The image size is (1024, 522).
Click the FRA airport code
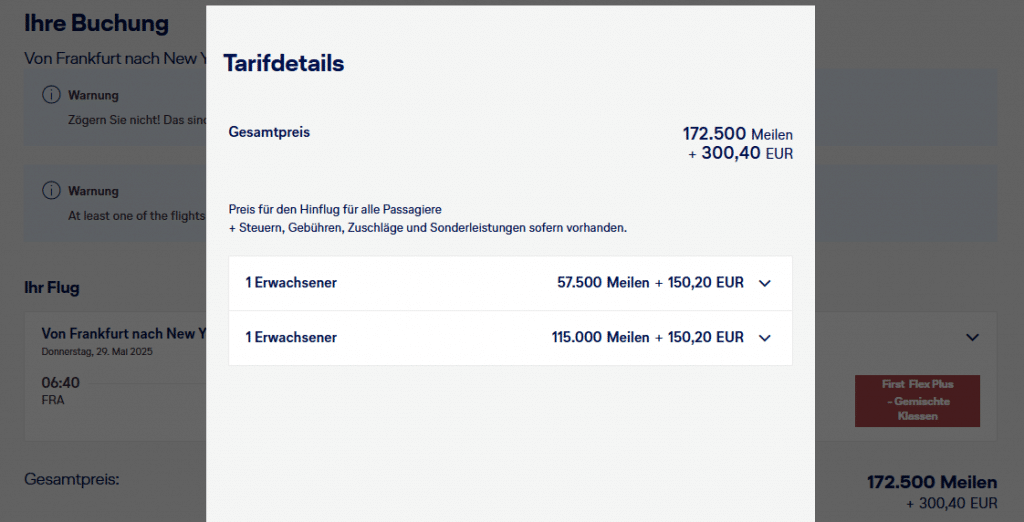53,399
